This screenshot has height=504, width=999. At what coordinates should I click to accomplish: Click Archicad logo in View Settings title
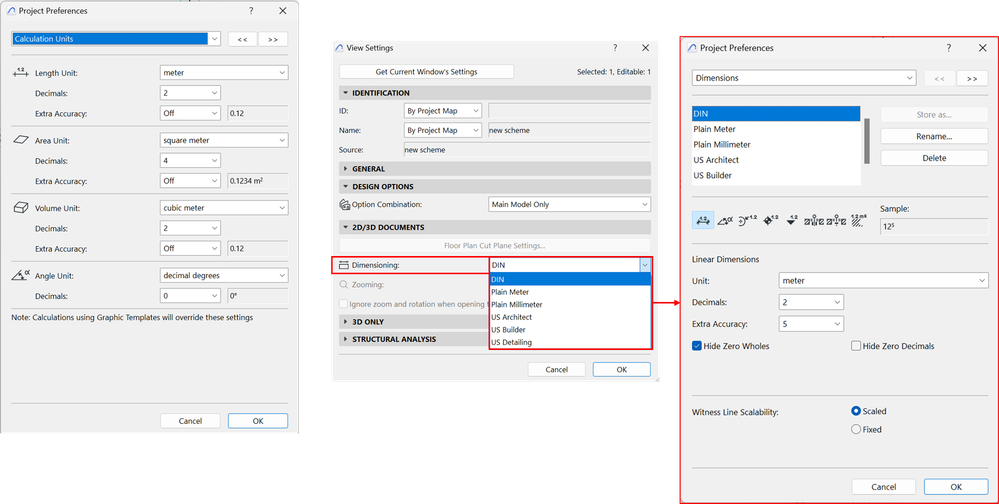pos(340,48)
